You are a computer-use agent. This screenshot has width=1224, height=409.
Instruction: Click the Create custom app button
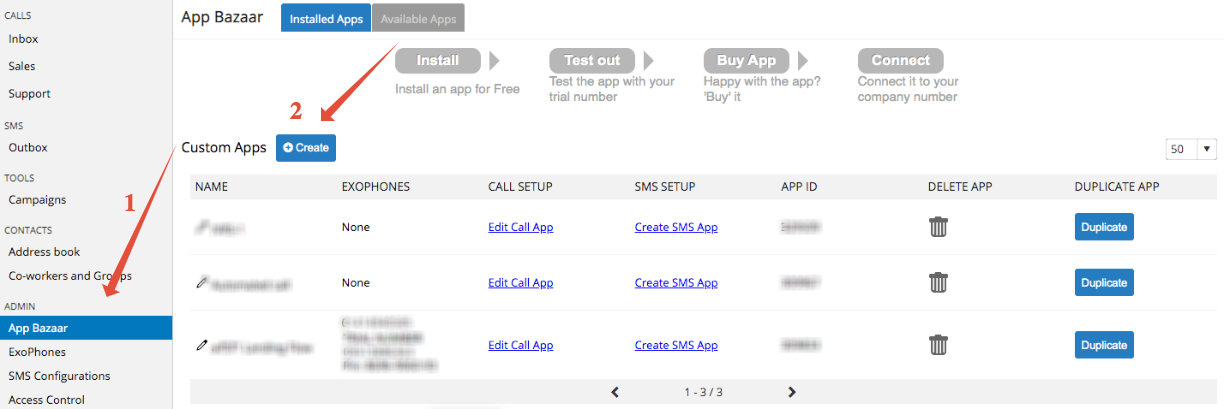(306, 147)
